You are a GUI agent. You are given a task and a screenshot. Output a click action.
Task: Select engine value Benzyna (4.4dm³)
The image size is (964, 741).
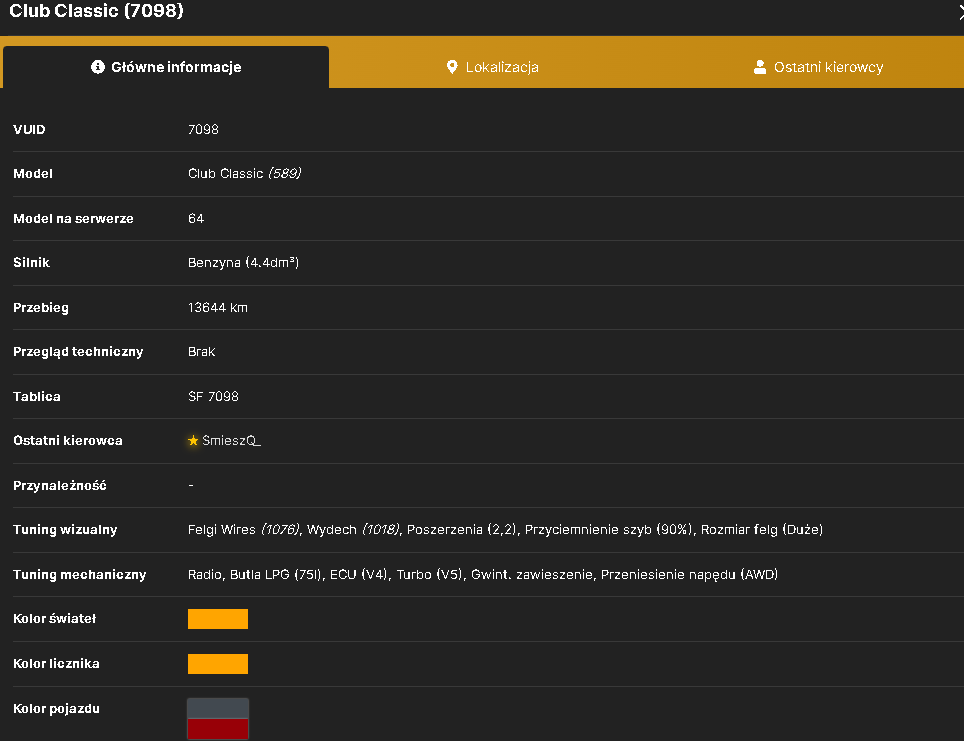tap(243, 263)
